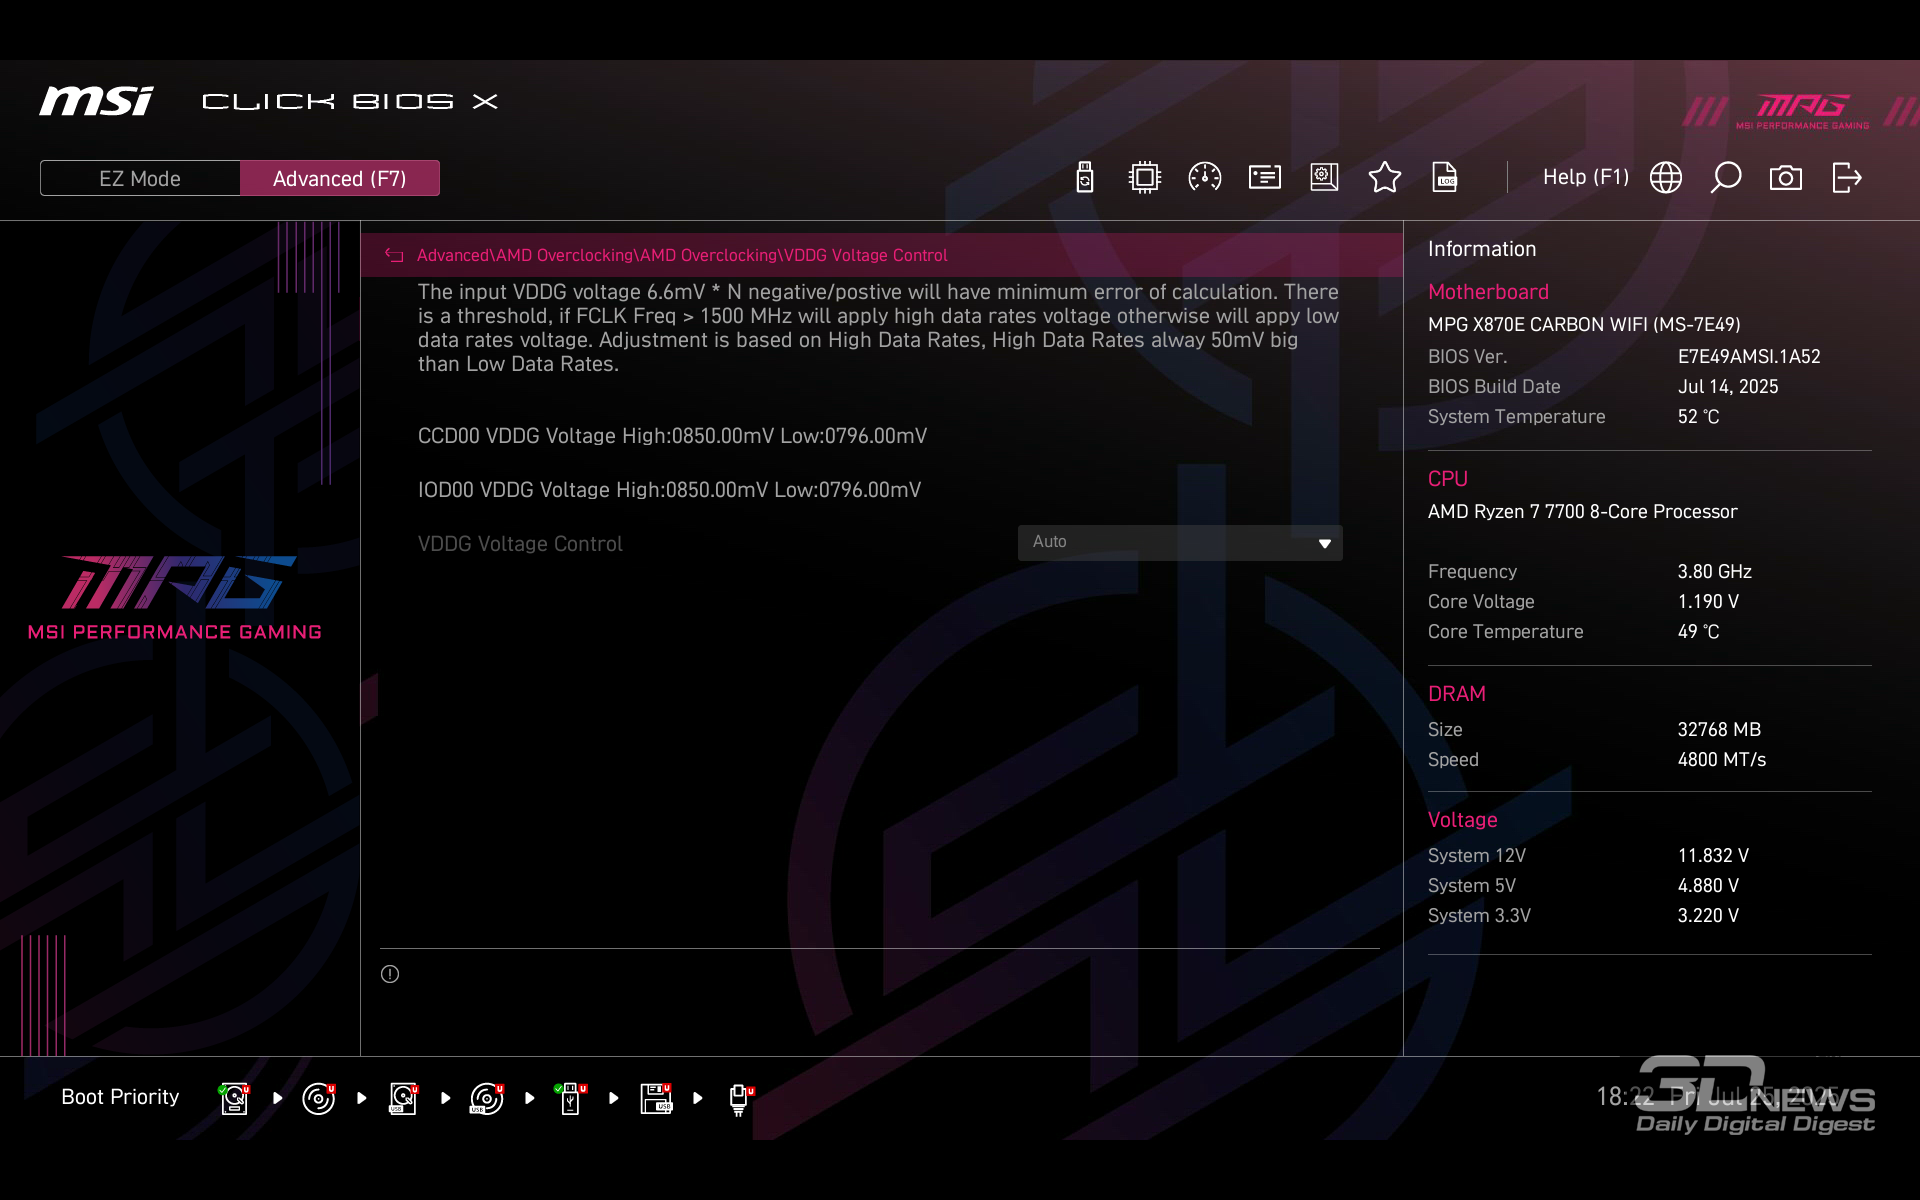Select the USB floppy boot icon
The width and height of the screenshot is (1920, 1200).
(x=656, y=1098)
